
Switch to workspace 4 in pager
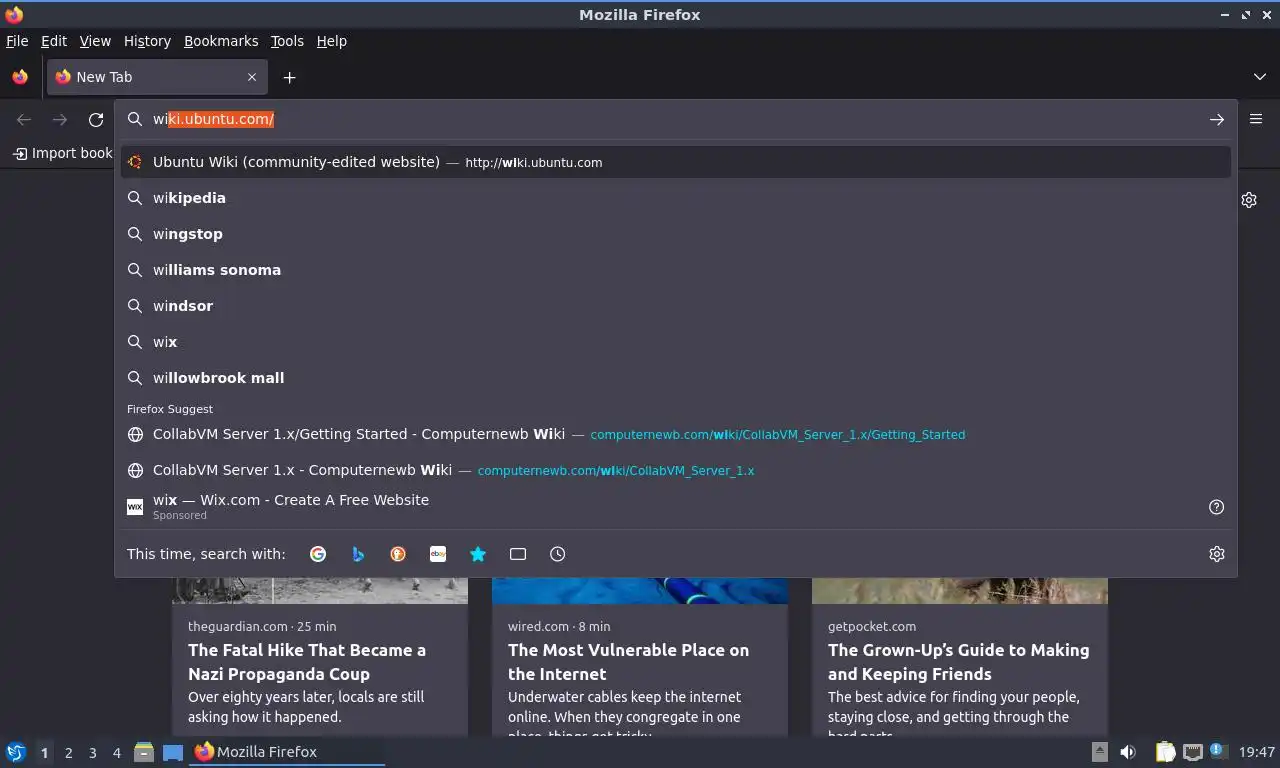116,753
